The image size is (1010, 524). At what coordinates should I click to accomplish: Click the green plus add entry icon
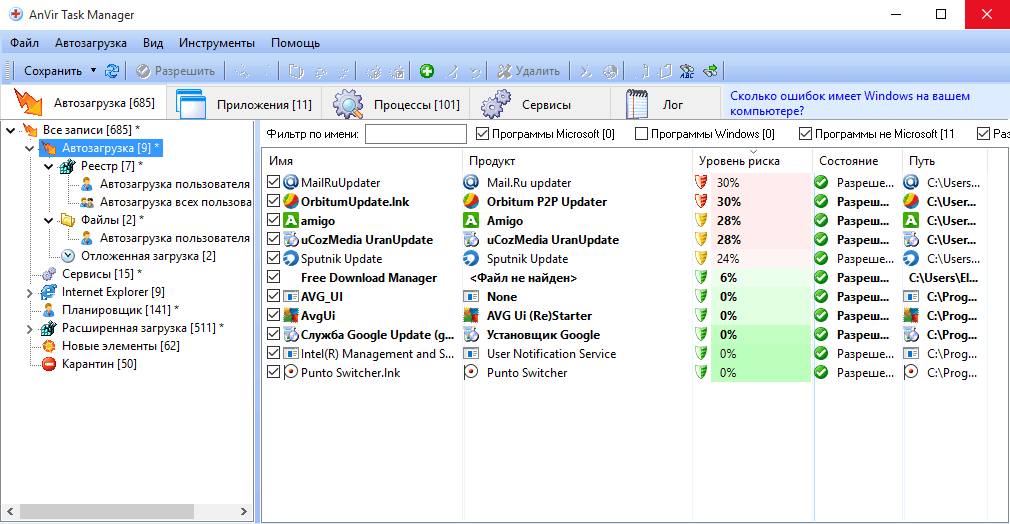[x=426, y=71]
